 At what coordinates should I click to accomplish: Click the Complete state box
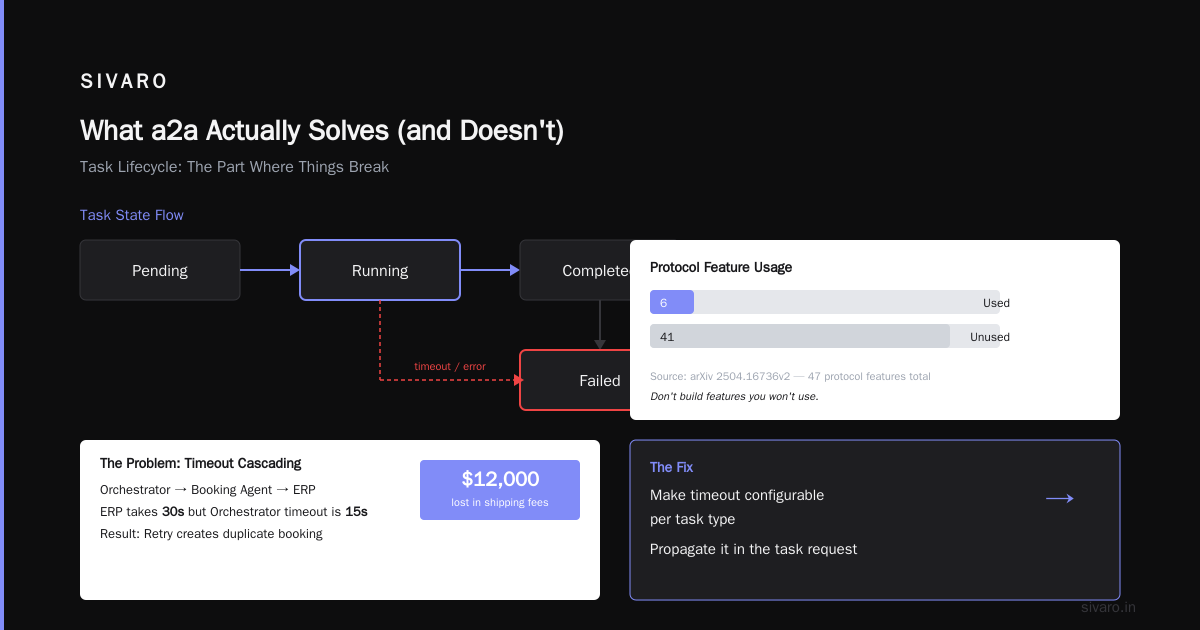[x=575, y=270]
